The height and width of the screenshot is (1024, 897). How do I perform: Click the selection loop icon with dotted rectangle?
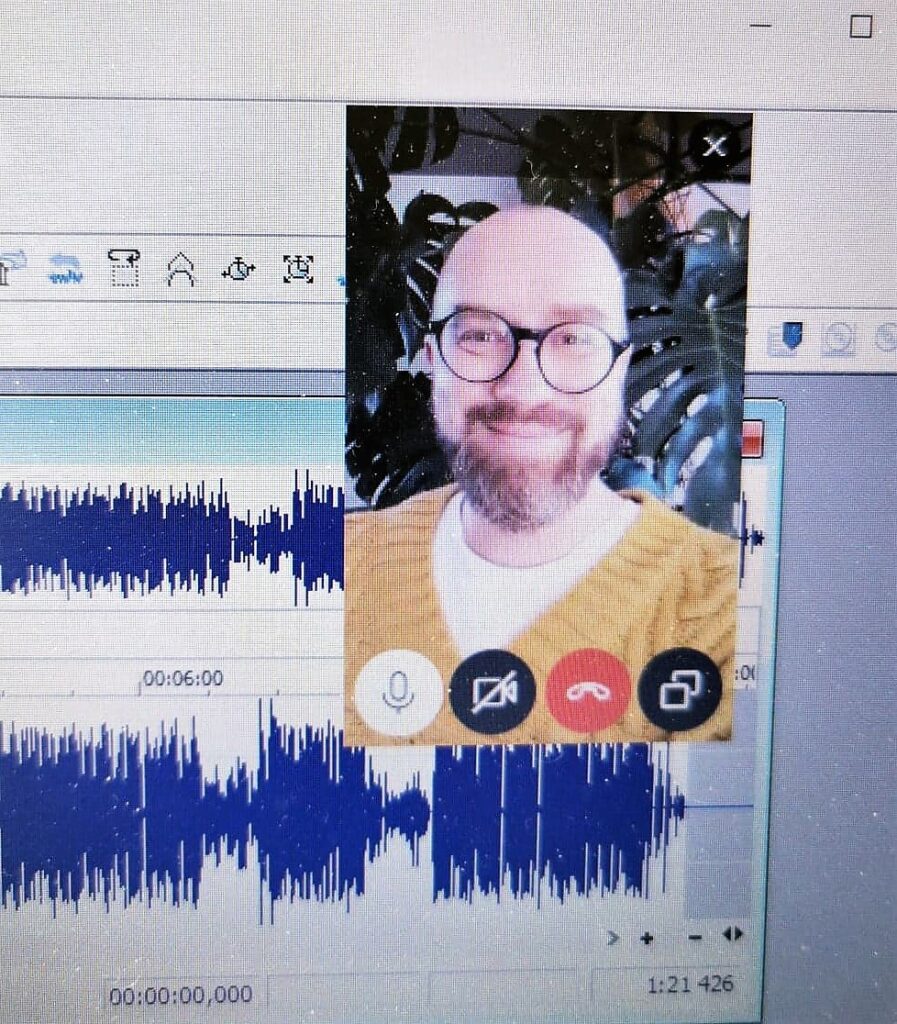point(124,268)
